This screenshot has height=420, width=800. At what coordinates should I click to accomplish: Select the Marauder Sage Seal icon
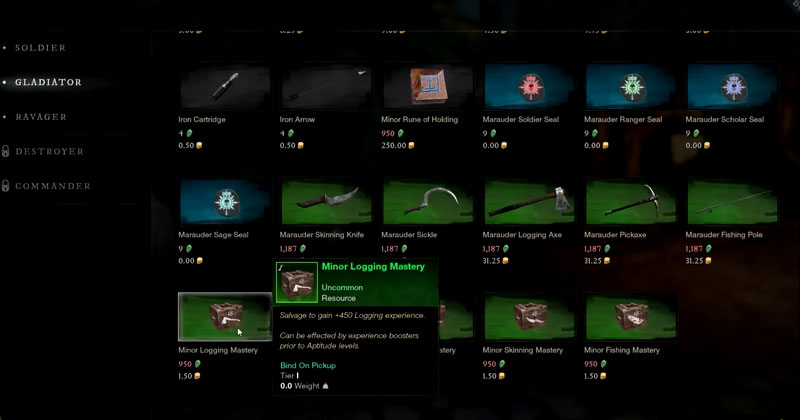tap(224, 202)
